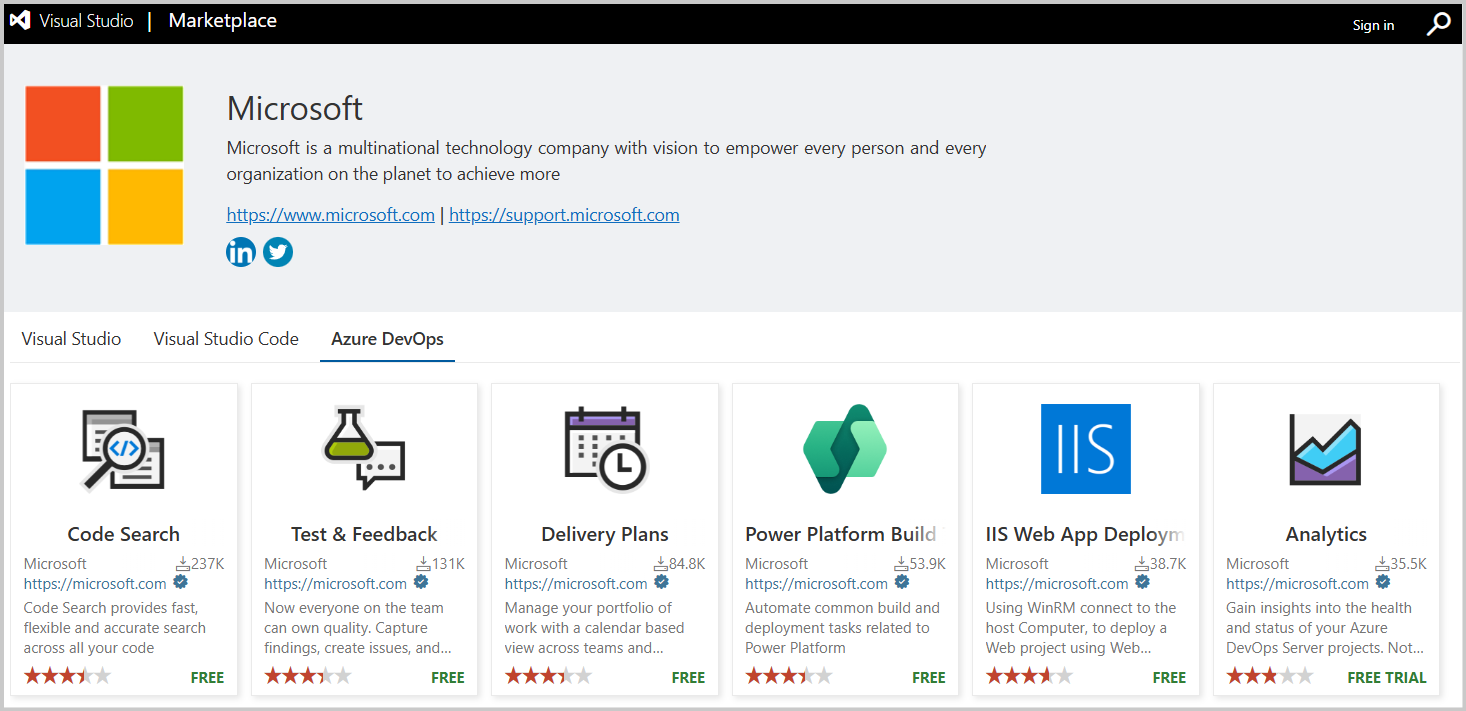Click the Marketplace header title
Viewport: 1466px width, 711px height.
tap(222, 21)
